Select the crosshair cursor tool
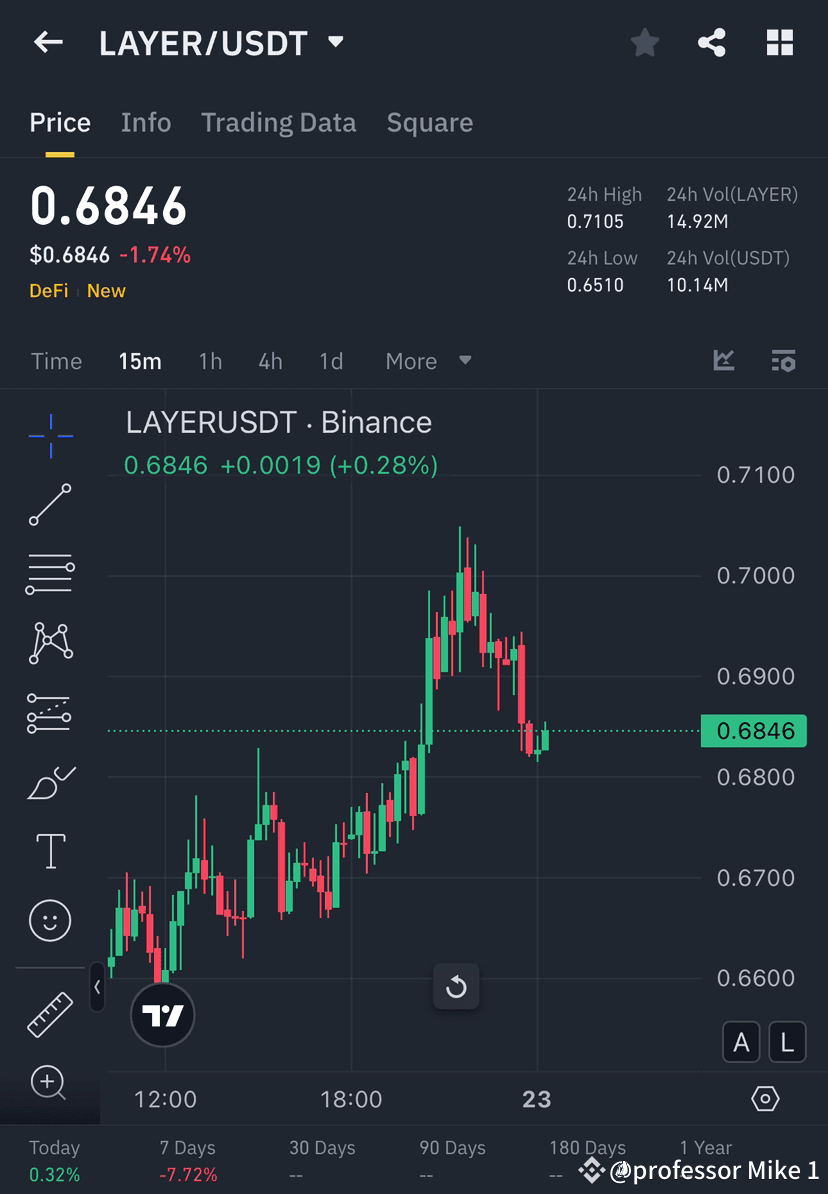This screenshot has height=1194, width=828. [50, 435]
